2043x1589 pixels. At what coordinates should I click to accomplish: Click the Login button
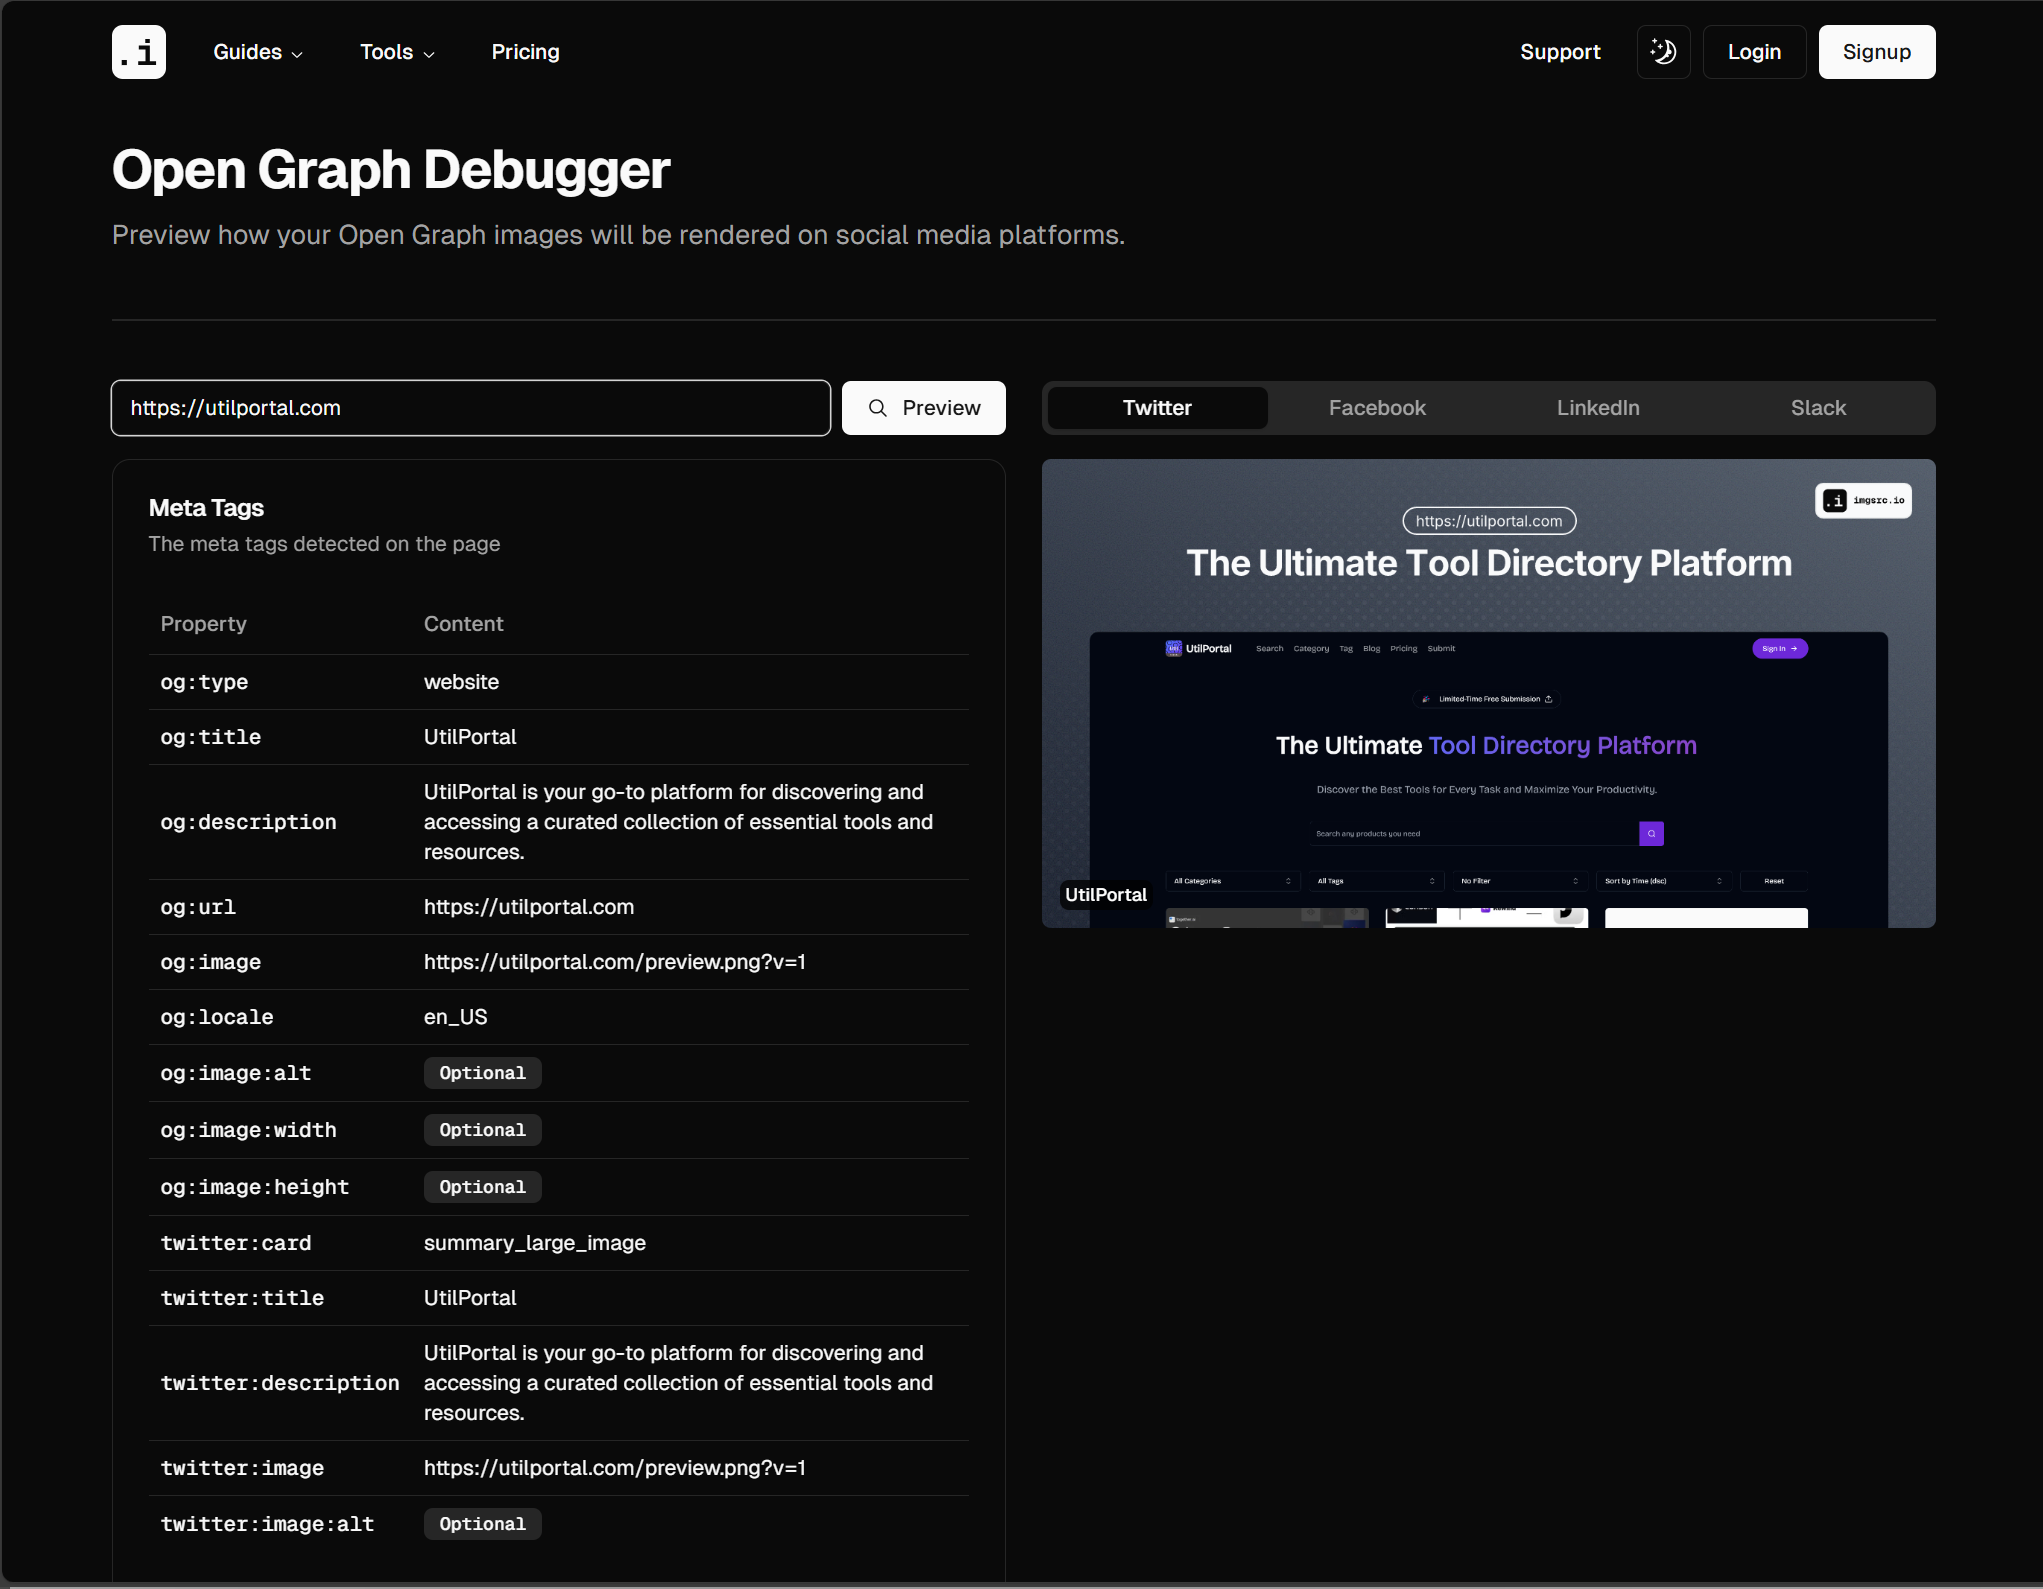coord(1754,52)
